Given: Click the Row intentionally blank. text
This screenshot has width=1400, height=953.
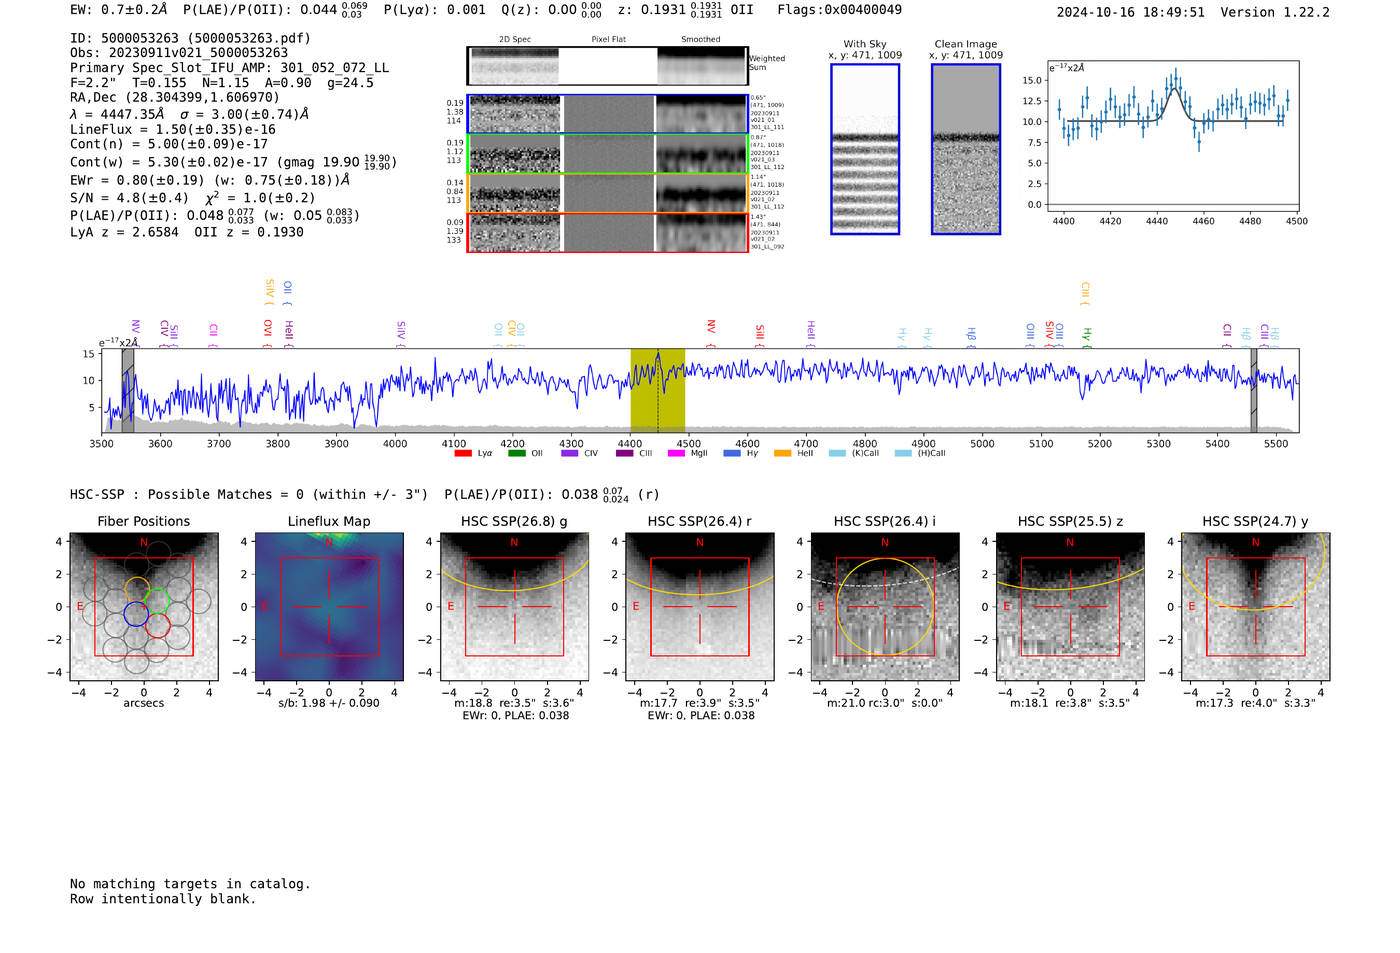Looking at the screenshot, I should coord(163,899).
